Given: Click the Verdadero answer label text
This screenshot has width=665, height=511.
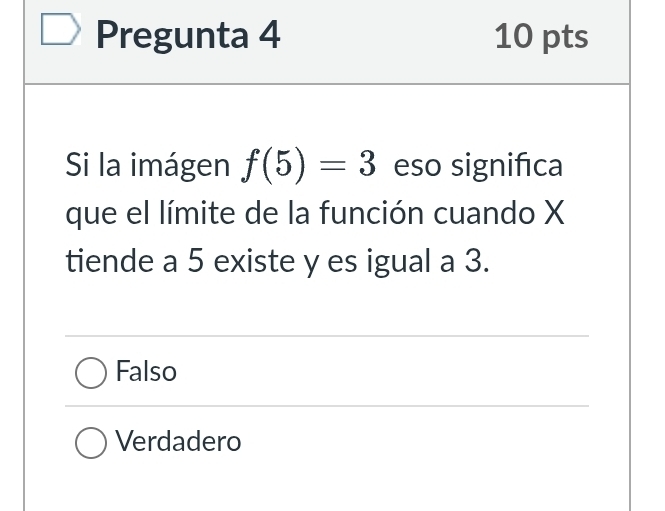Looking at the screenshot, I should click(179, 442).
